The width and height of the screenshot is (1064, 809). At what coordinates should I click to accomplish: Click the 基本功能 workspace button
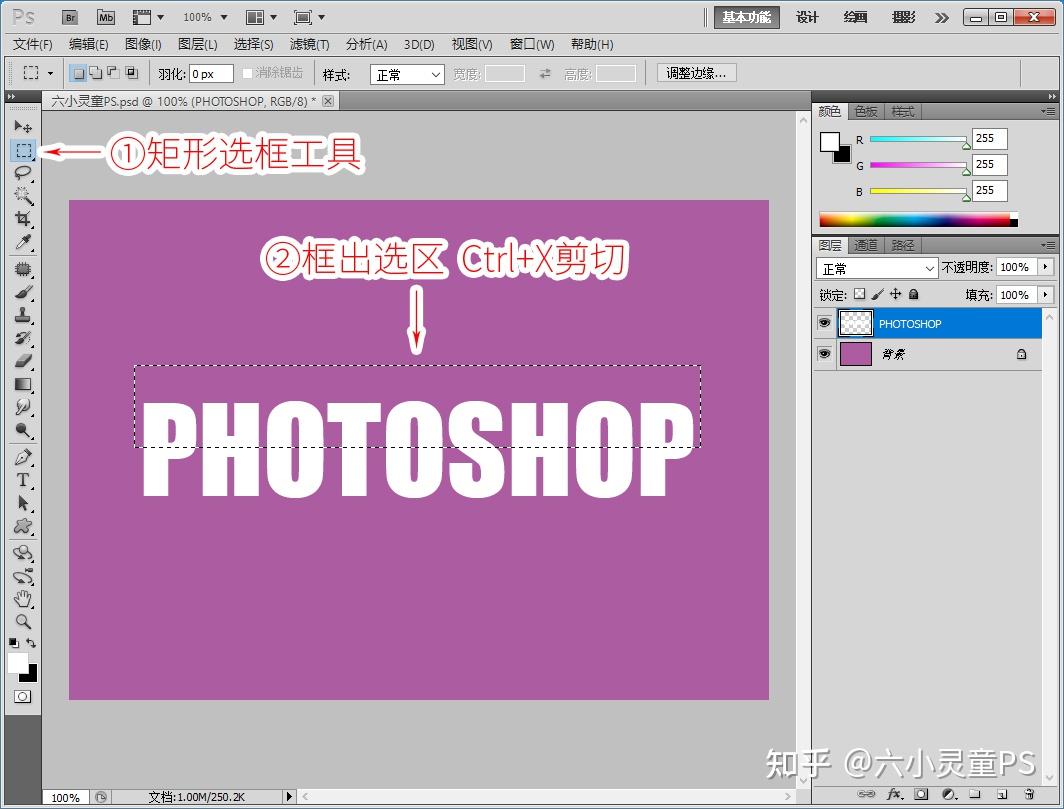pos(746,17)
